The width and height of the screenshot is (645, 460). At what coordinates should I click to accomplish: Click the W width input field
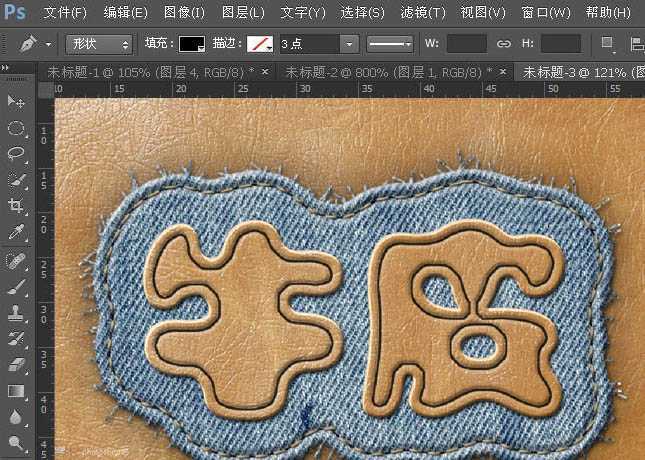467,44
